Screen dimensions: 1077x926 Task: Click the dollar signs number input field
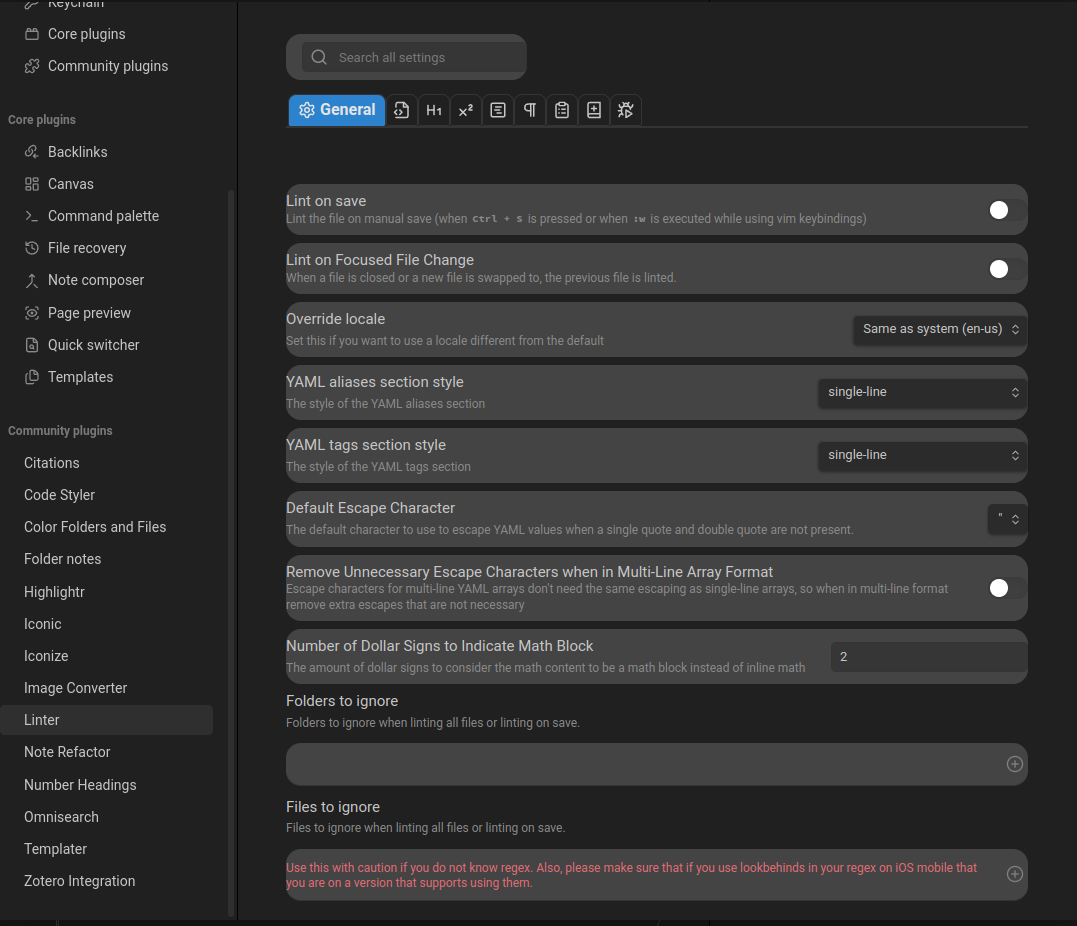click(x=927, y=657)
